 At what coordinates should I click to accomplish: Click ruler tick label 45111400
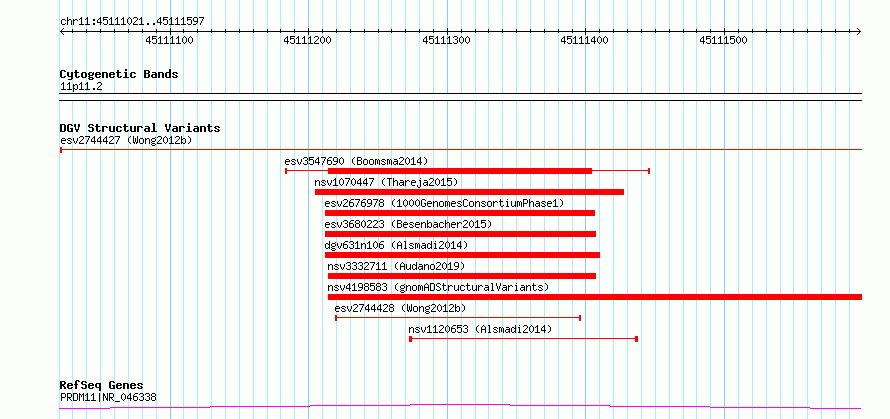(584, 40)
